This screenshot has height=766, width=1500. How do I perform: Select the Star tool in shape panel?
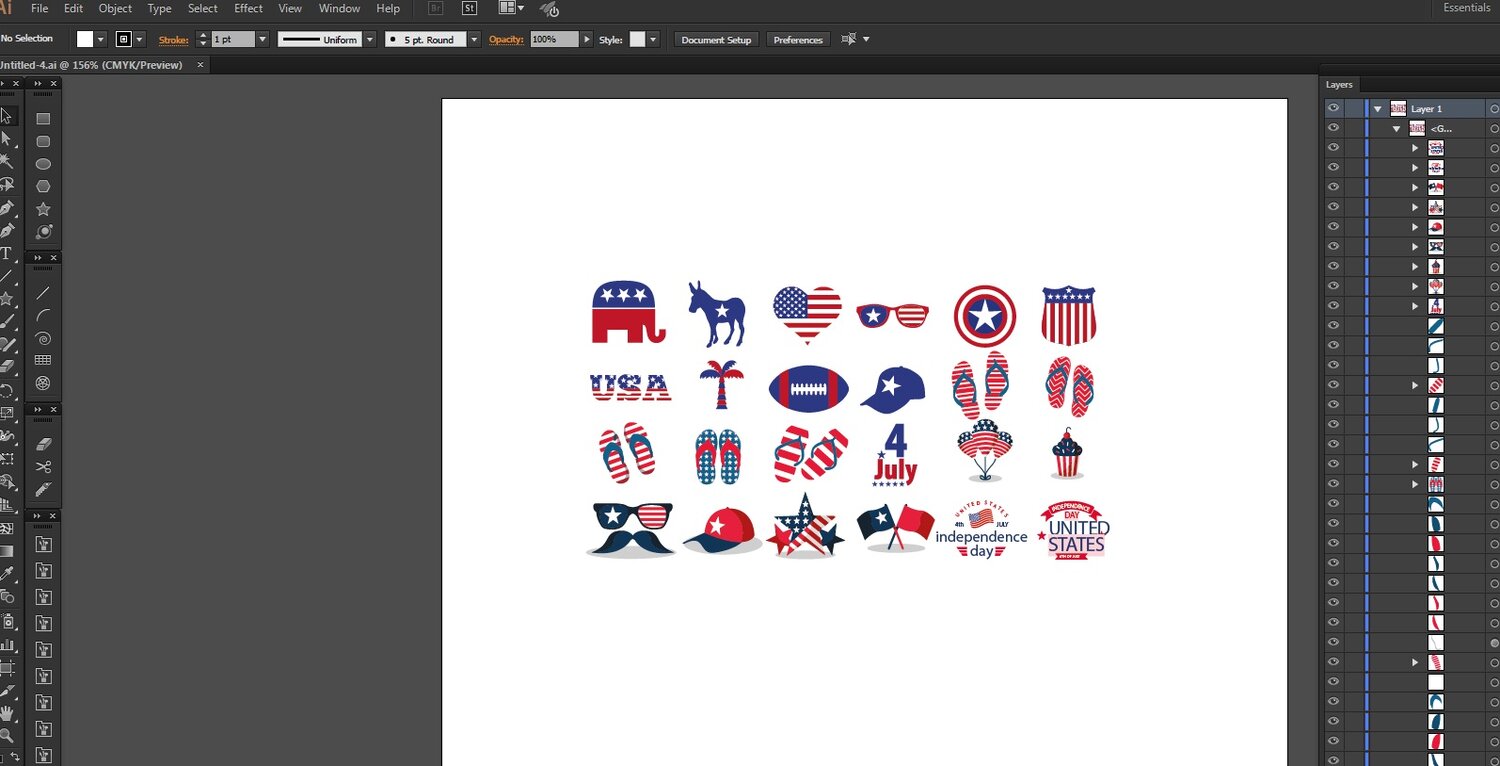pyautogui.click(x=43, y=209)
